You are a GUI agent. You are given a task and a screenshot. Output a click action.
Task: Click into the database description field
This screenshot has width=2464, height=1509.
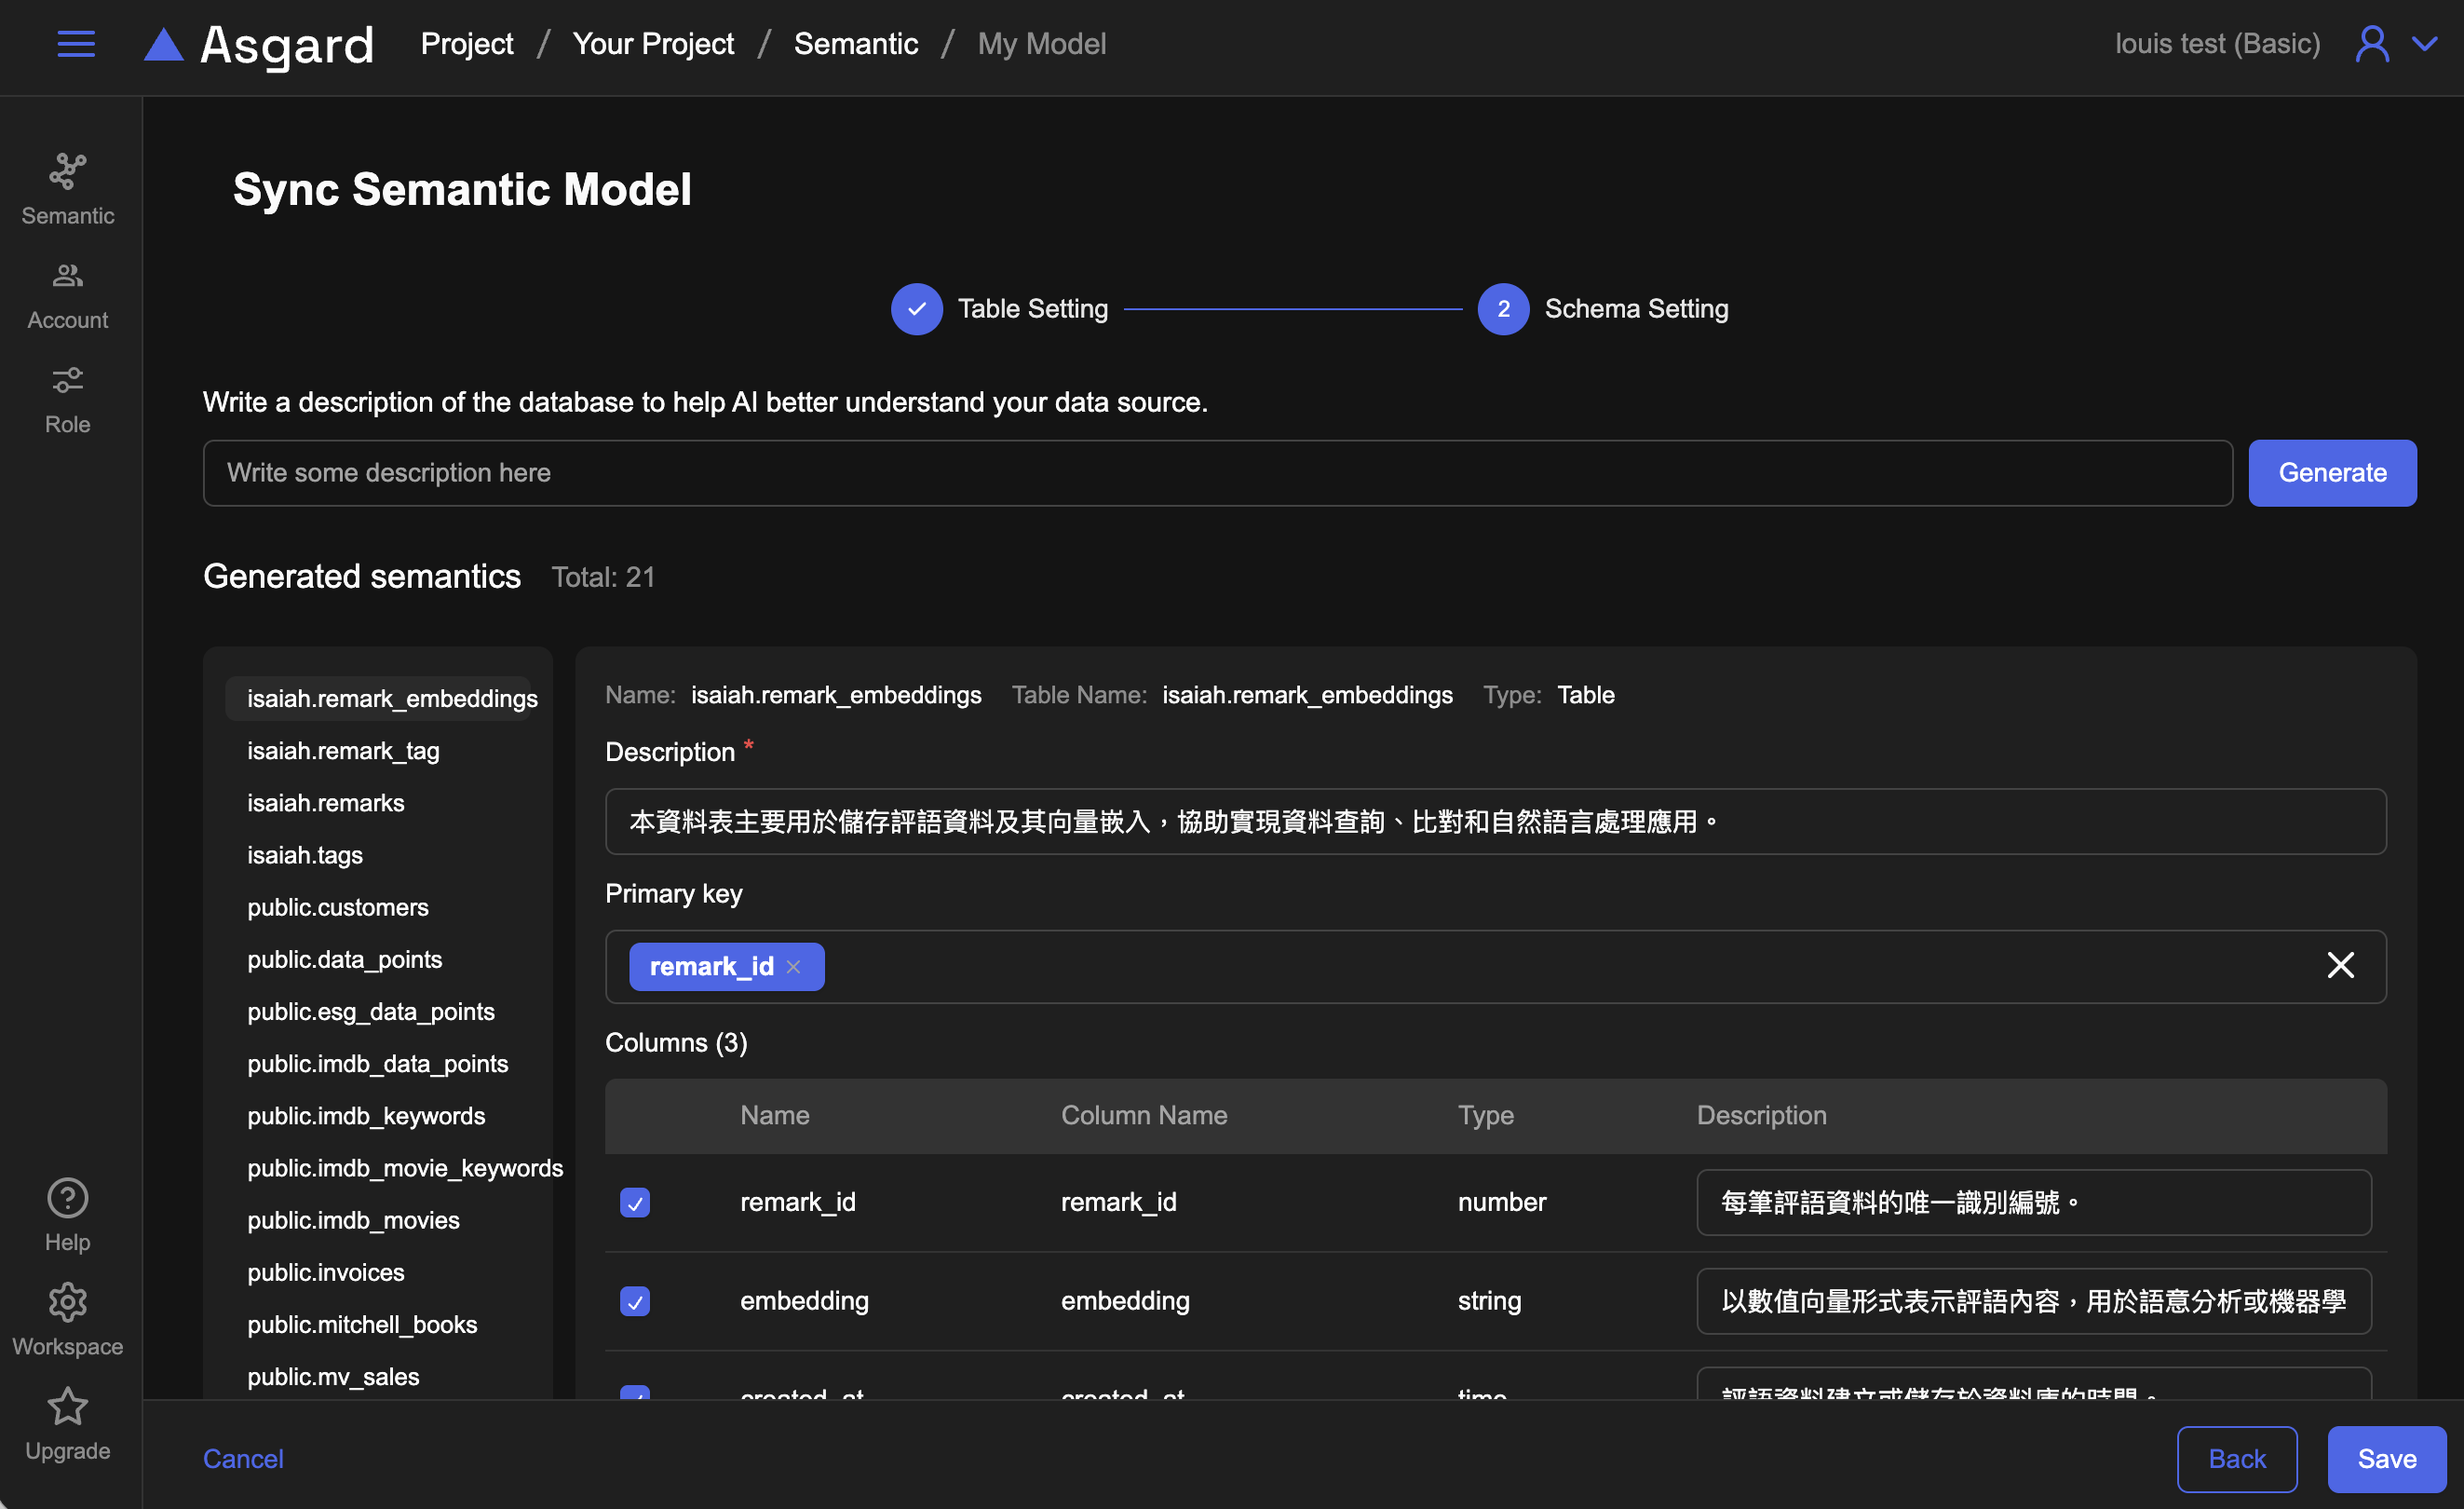[x=1216, y=472]
